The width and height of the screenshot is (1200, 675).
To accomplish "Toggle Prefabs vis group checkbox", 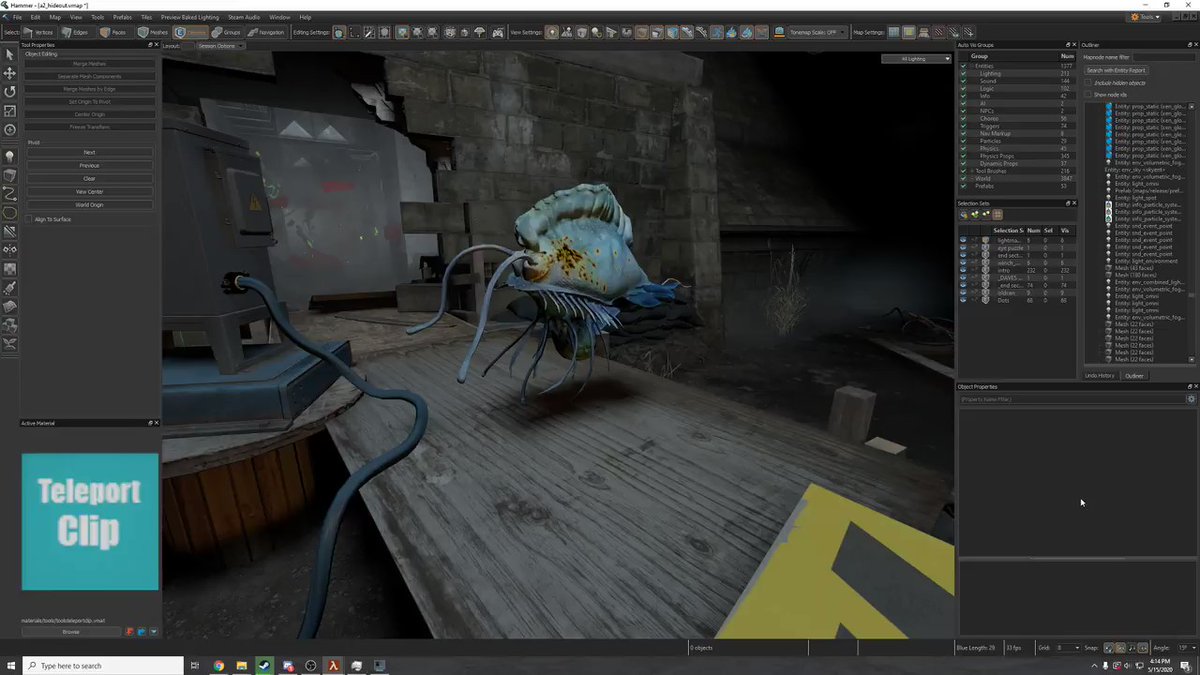I will click(x=964, y=186).
